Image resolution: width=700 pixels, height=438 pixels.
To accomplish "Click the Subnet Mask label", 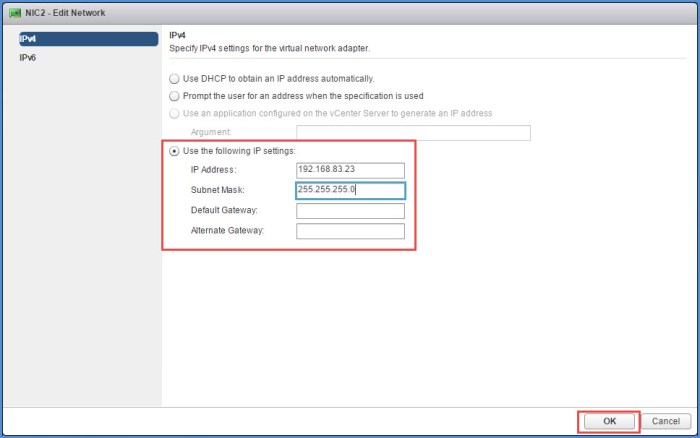I will click(x=217, y=190).
